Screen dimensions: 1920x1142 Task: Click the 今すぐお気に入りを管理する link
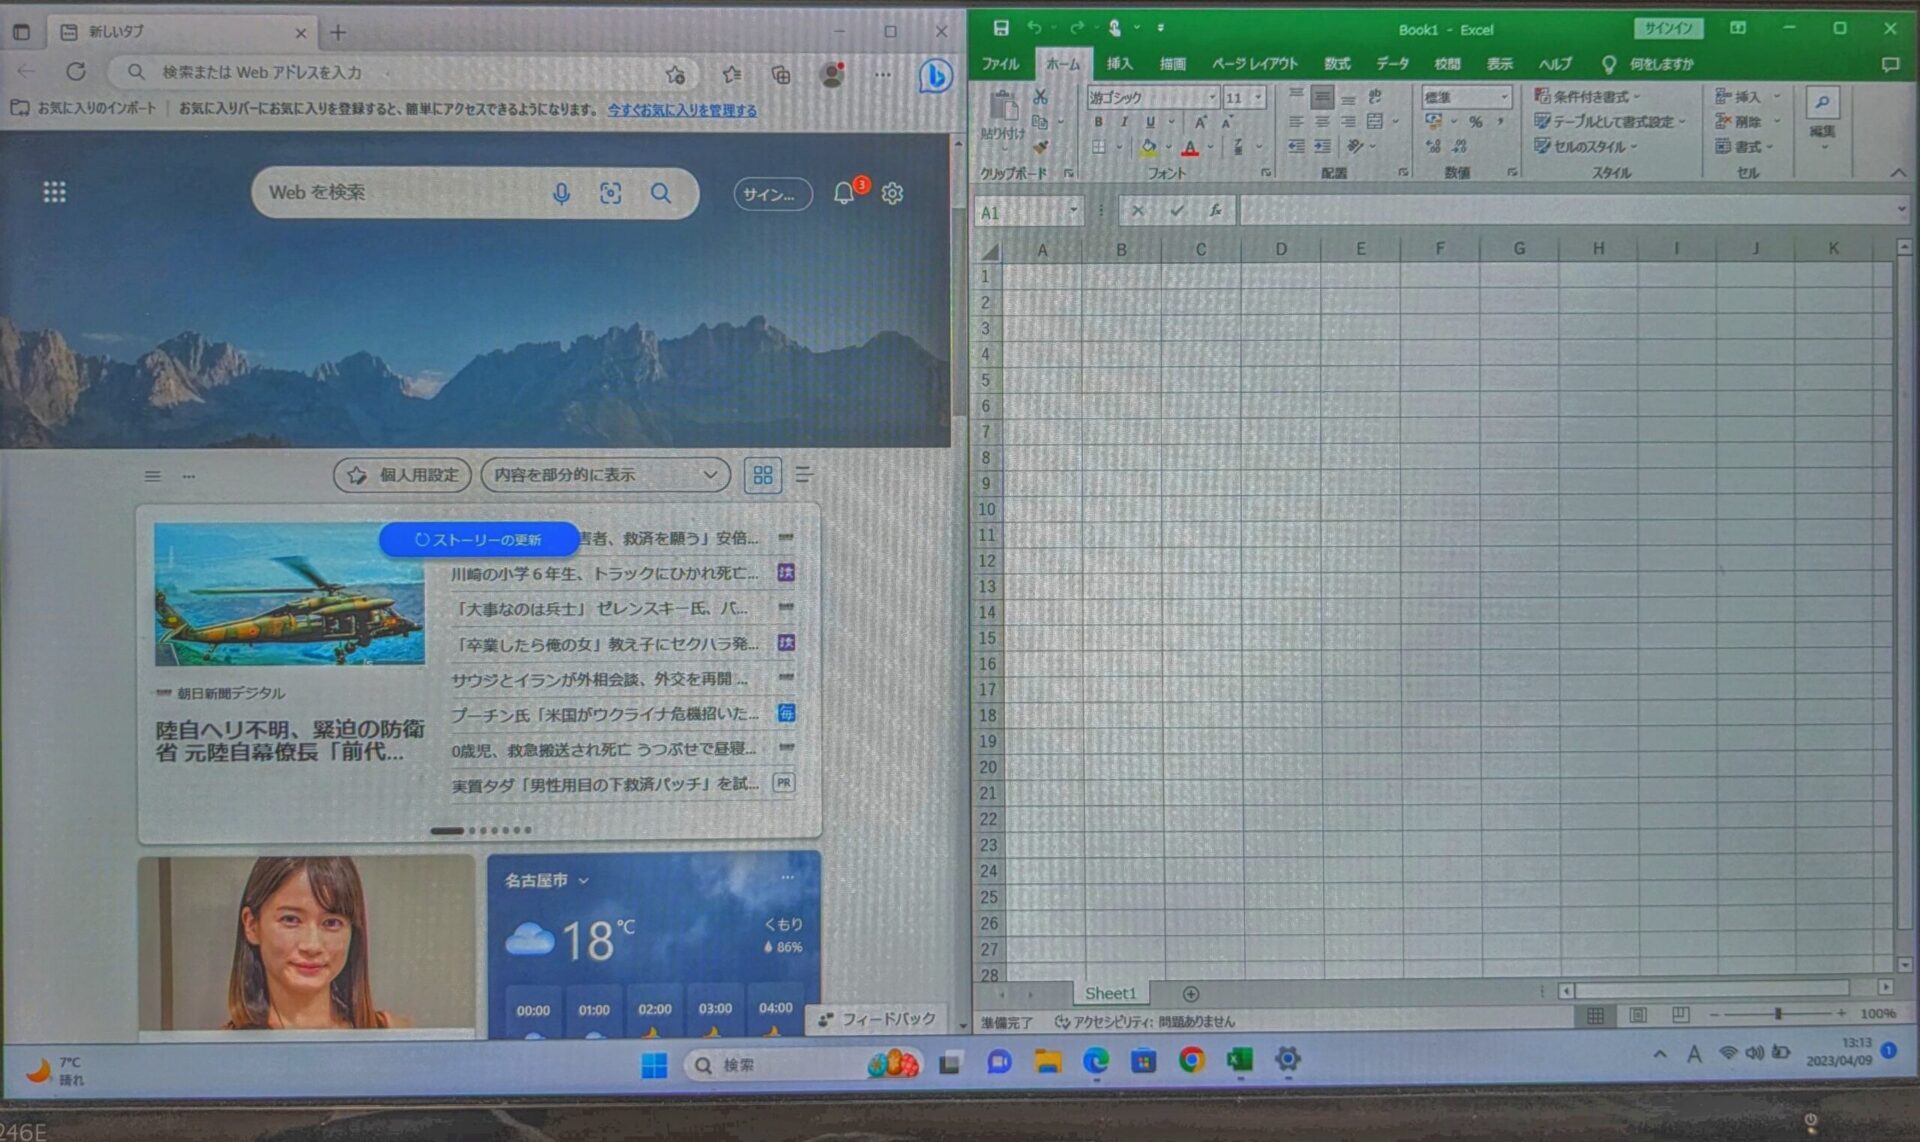(x=682, y=110)
